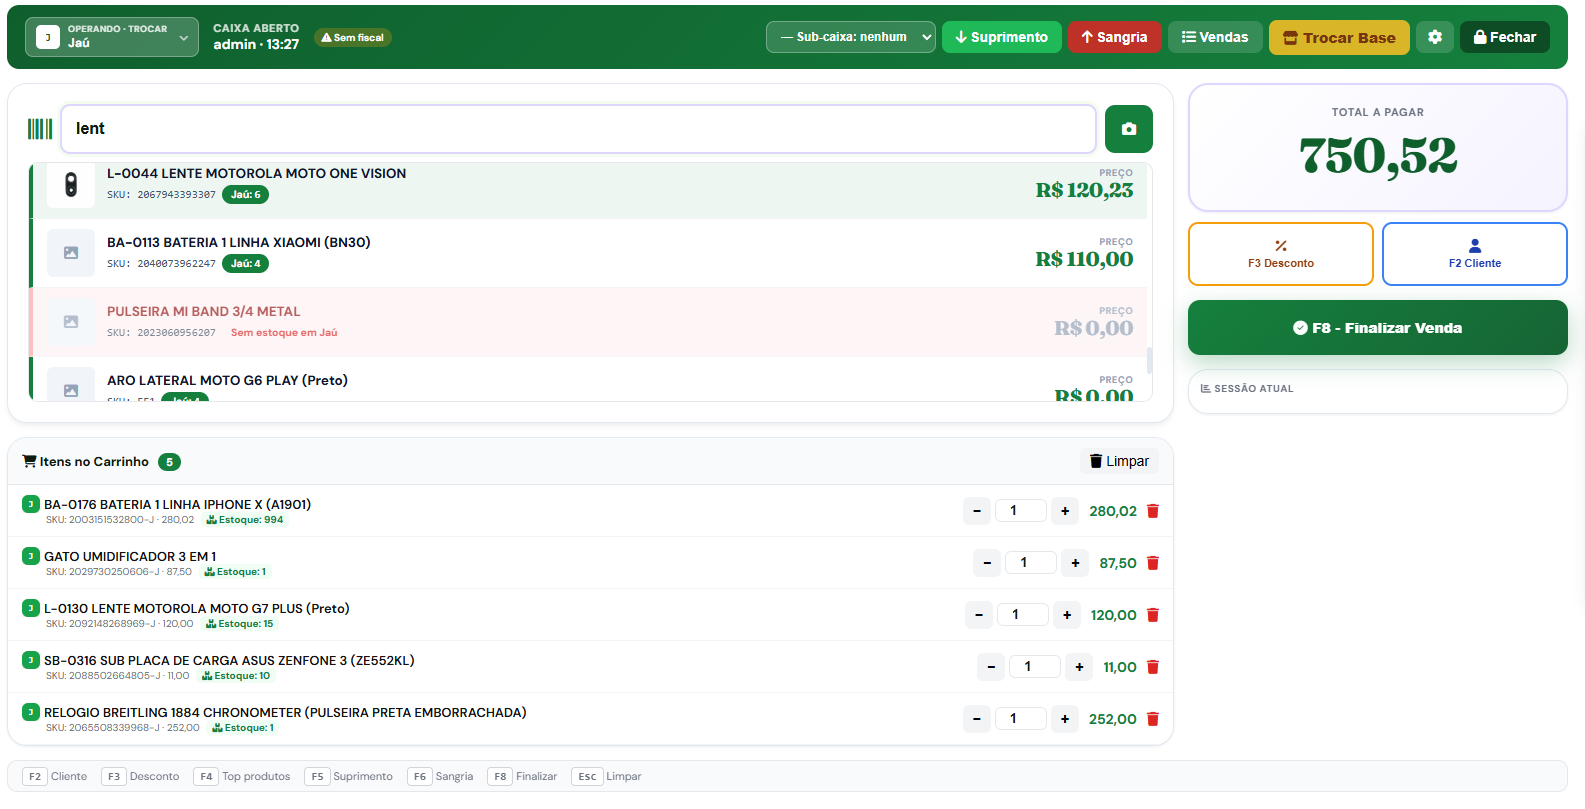Click the F3 Desconto shortcut hint in footer

coord(141,777)
